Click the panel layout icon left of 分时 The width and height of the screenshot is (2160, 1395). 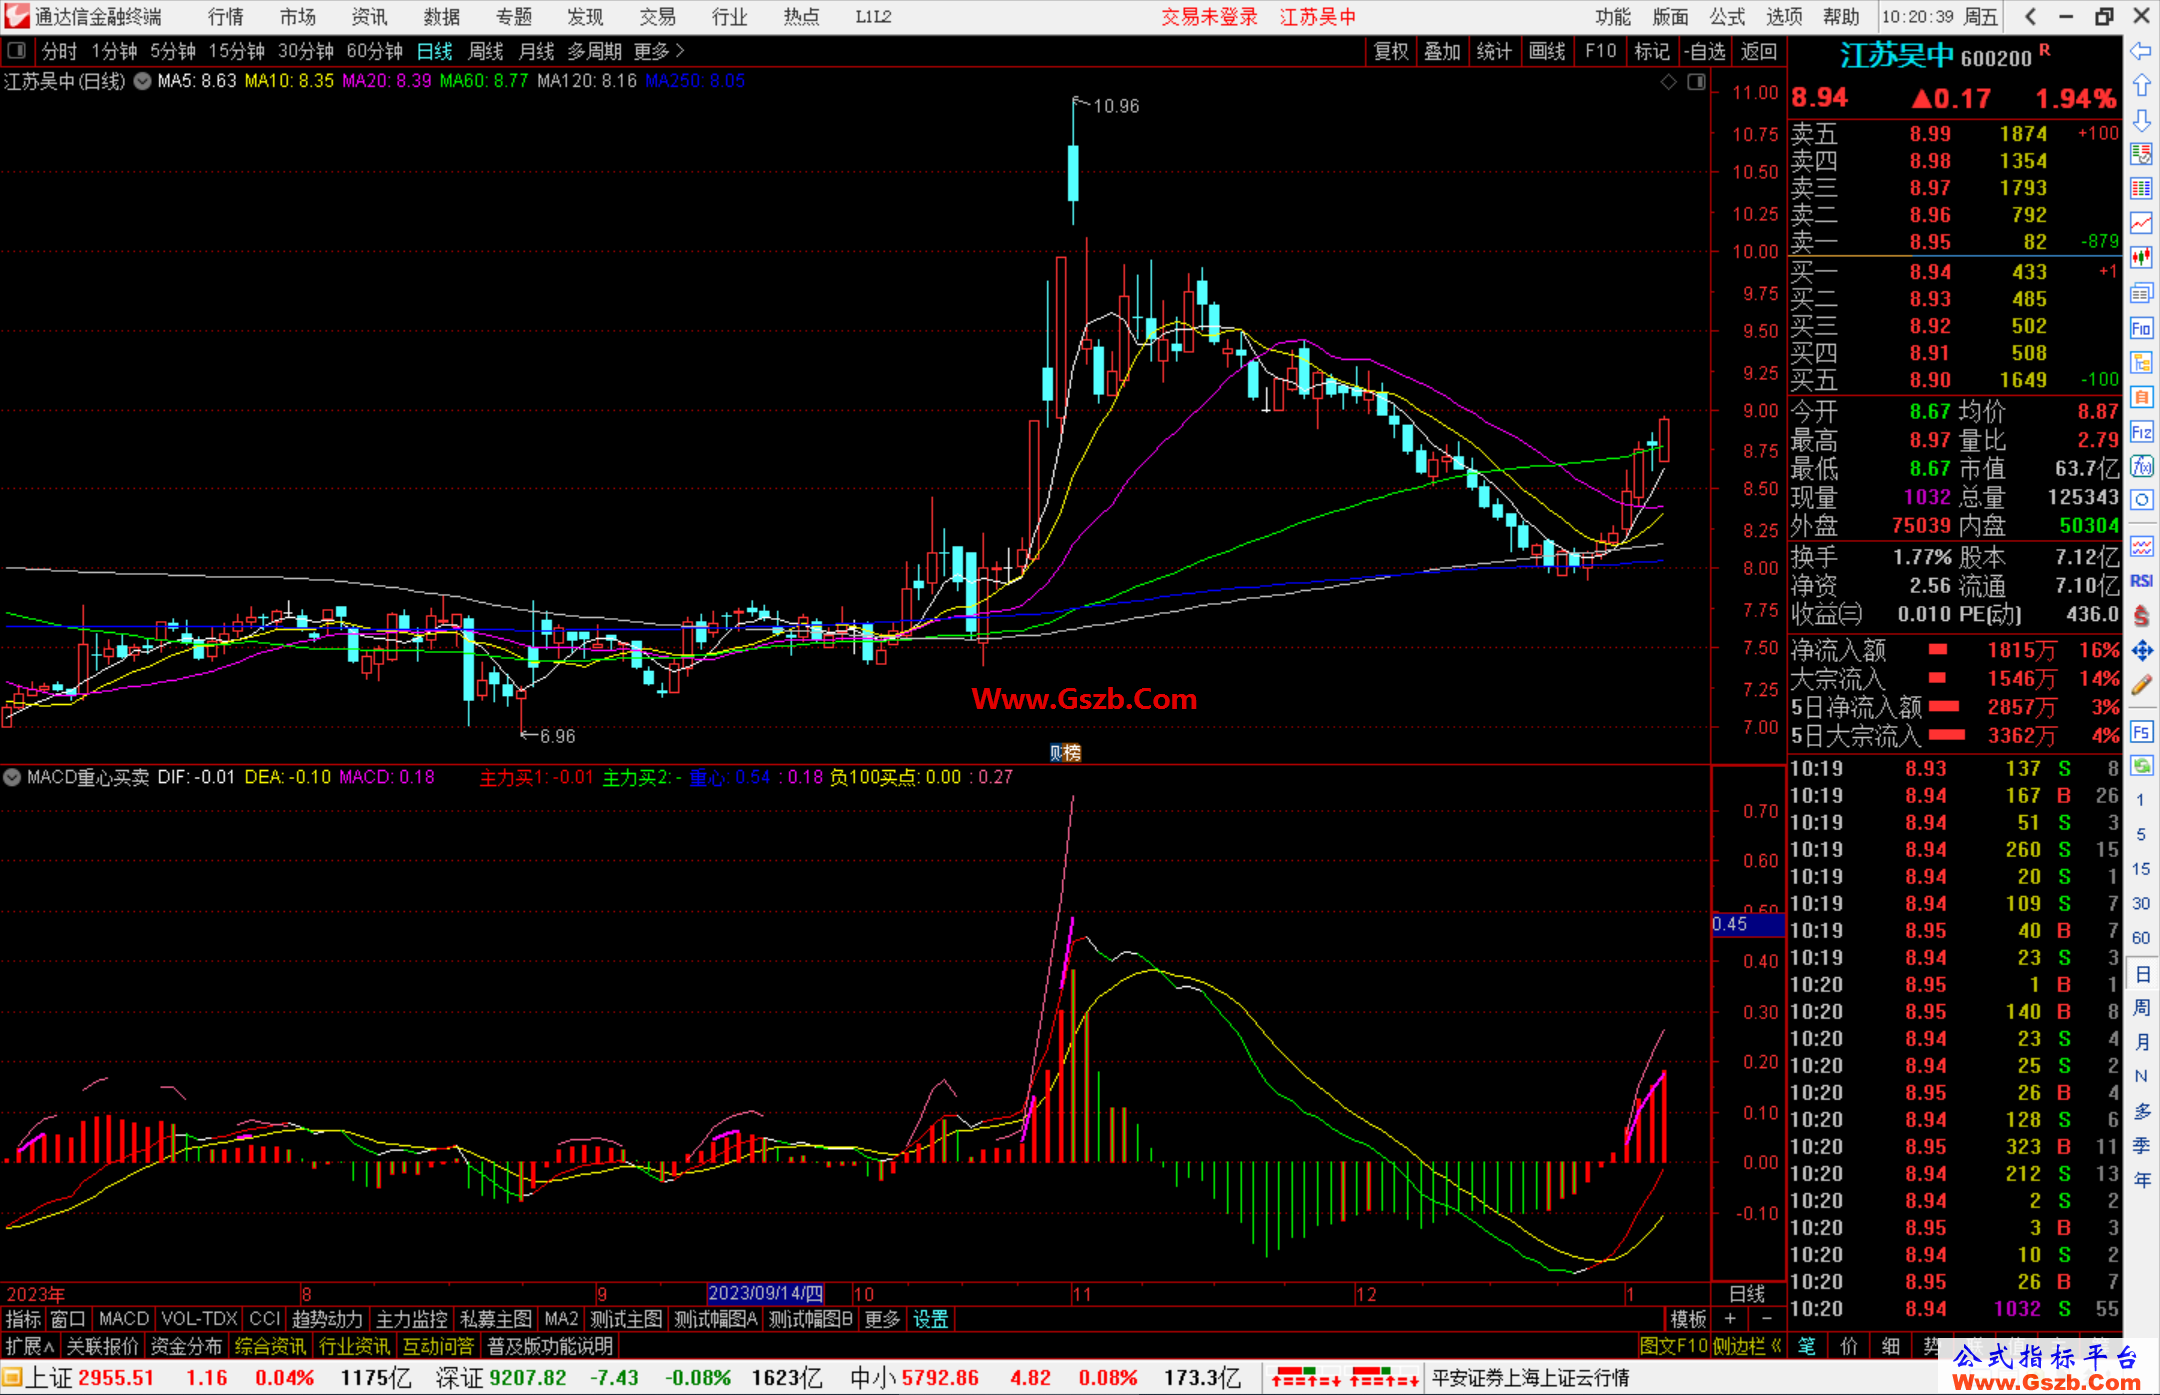click(17, 51)
